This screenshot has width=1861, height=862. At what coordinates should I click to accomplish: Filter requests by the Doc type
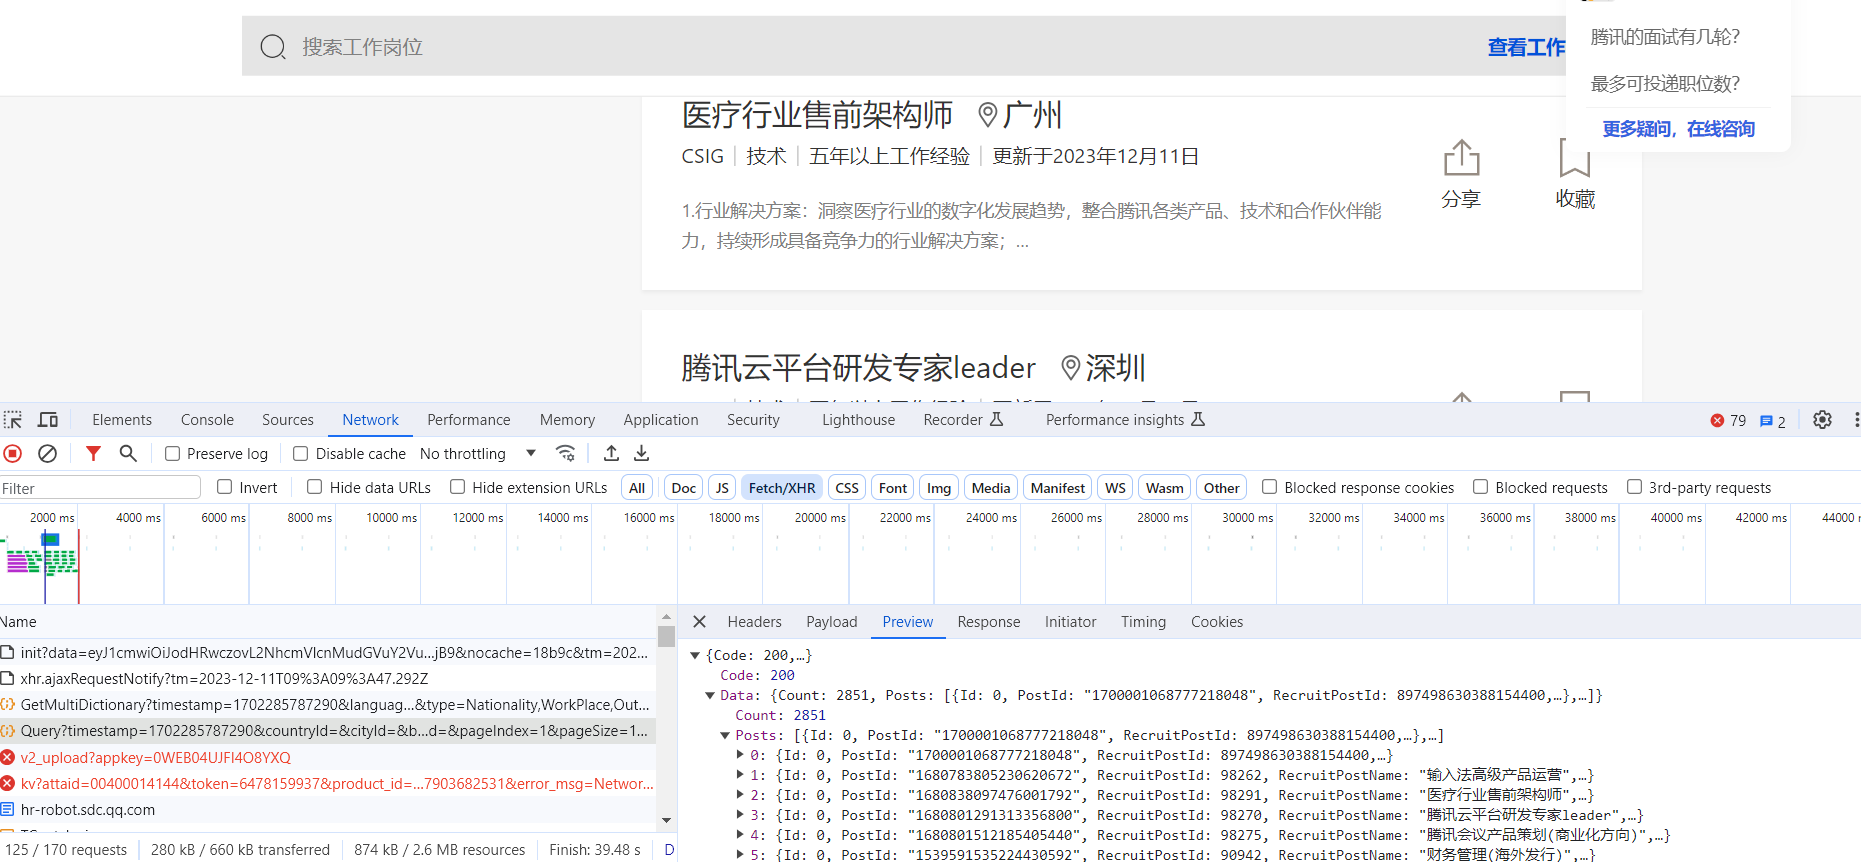tap(684, 488)
